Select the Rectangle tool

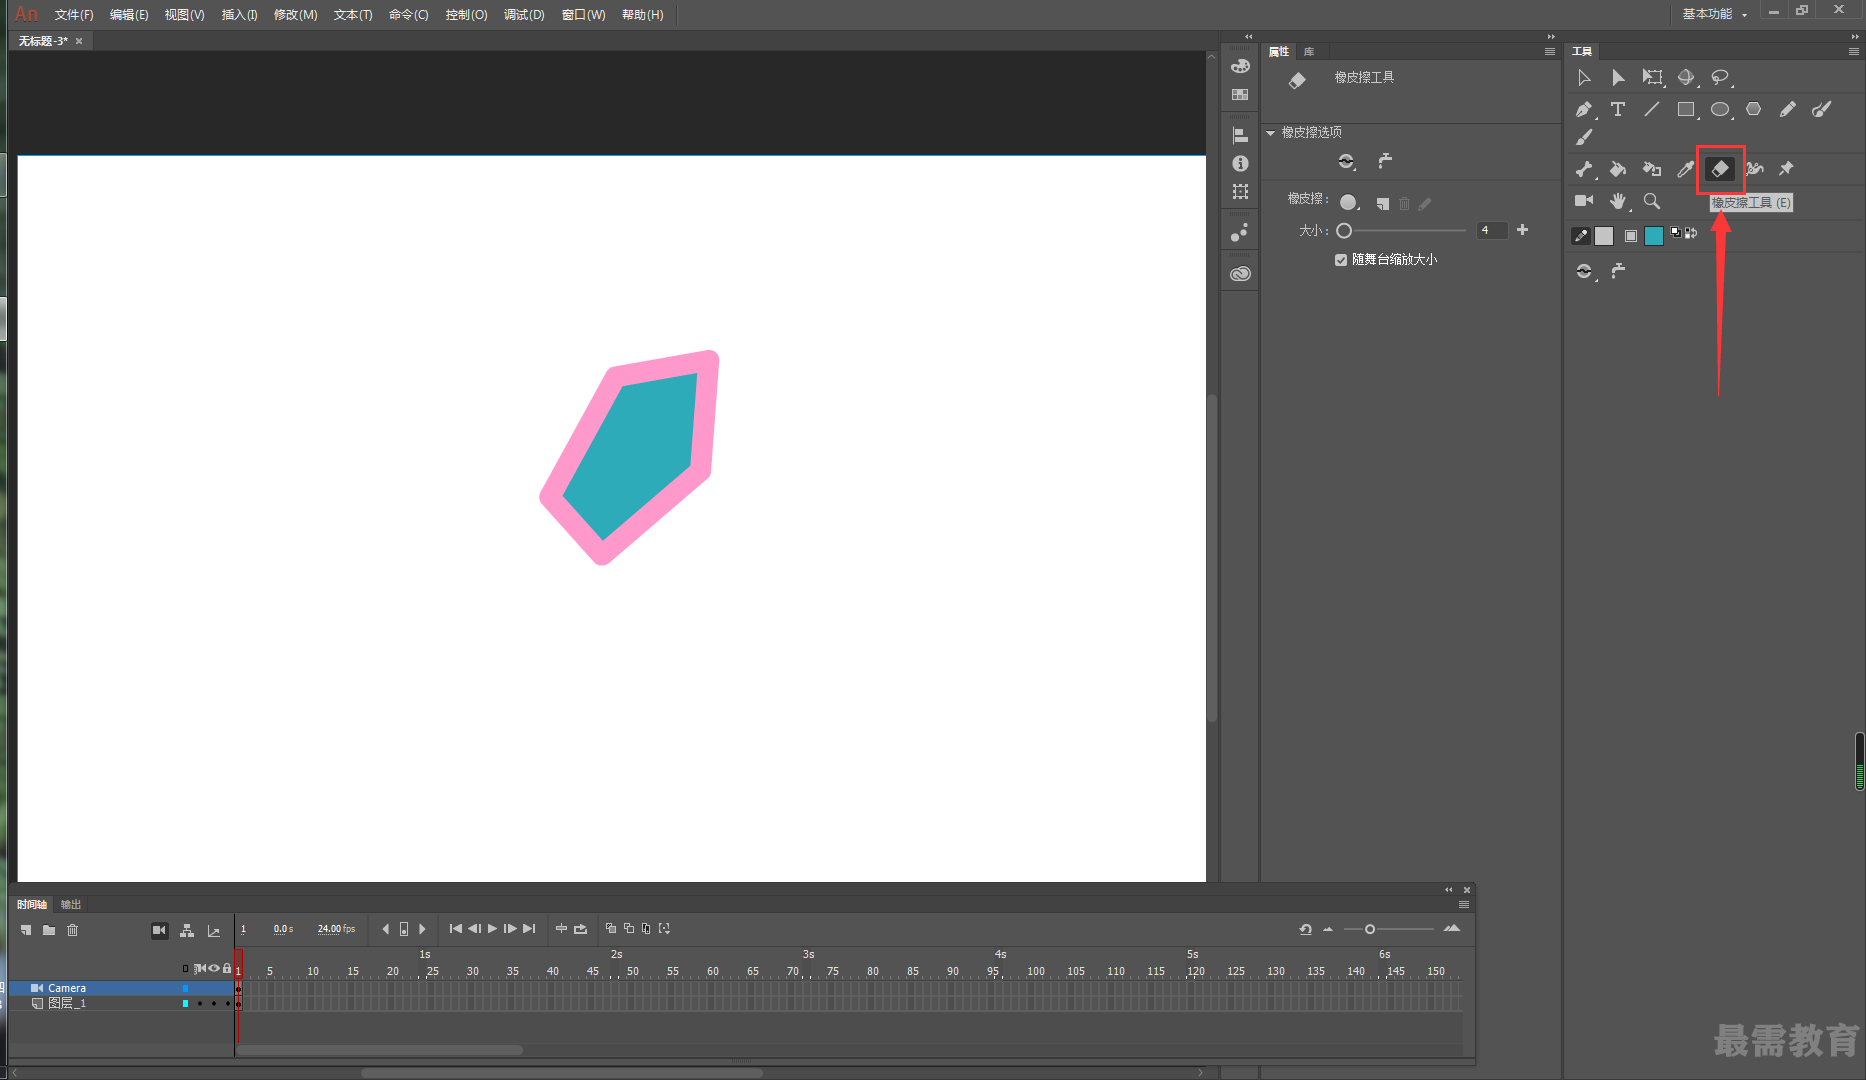(x=1686, y=110)
